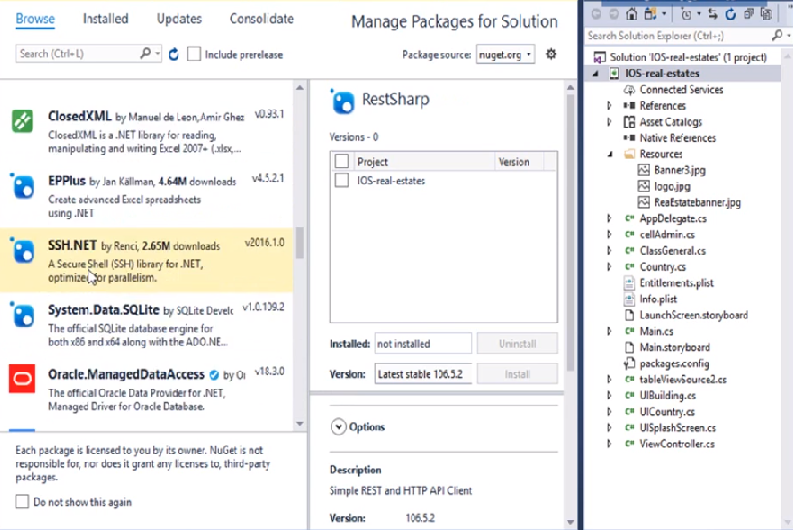793x530 pixels.
Task: Click the Resources folder icon
Action: 629,154
